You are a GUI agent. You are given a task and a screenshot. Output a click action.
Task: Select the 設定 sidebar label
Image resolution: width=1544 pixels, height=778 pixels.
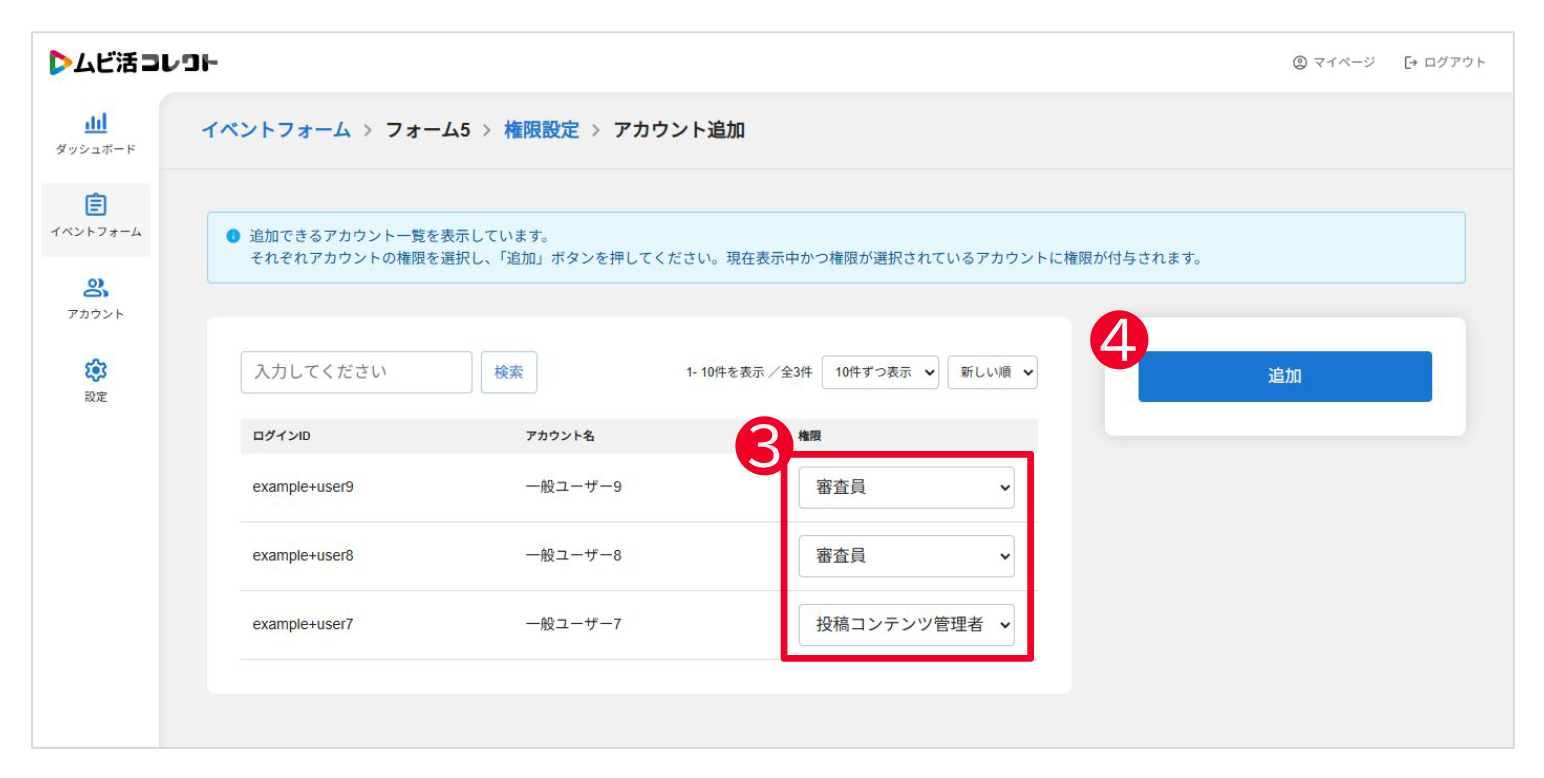click(x=96, y=397)
